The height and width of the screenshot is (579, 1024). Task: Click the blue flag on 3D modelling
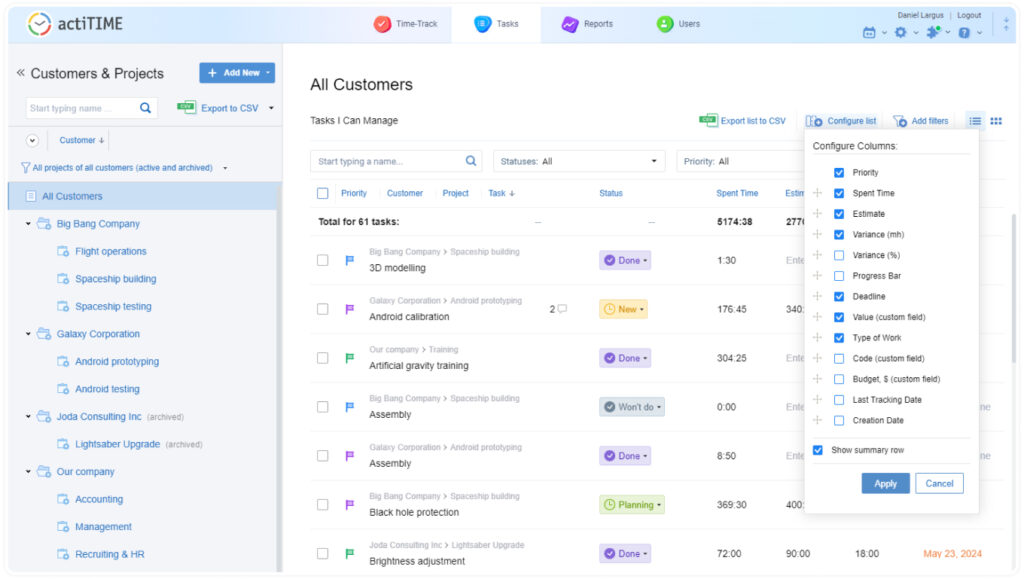tap(350, 260)
